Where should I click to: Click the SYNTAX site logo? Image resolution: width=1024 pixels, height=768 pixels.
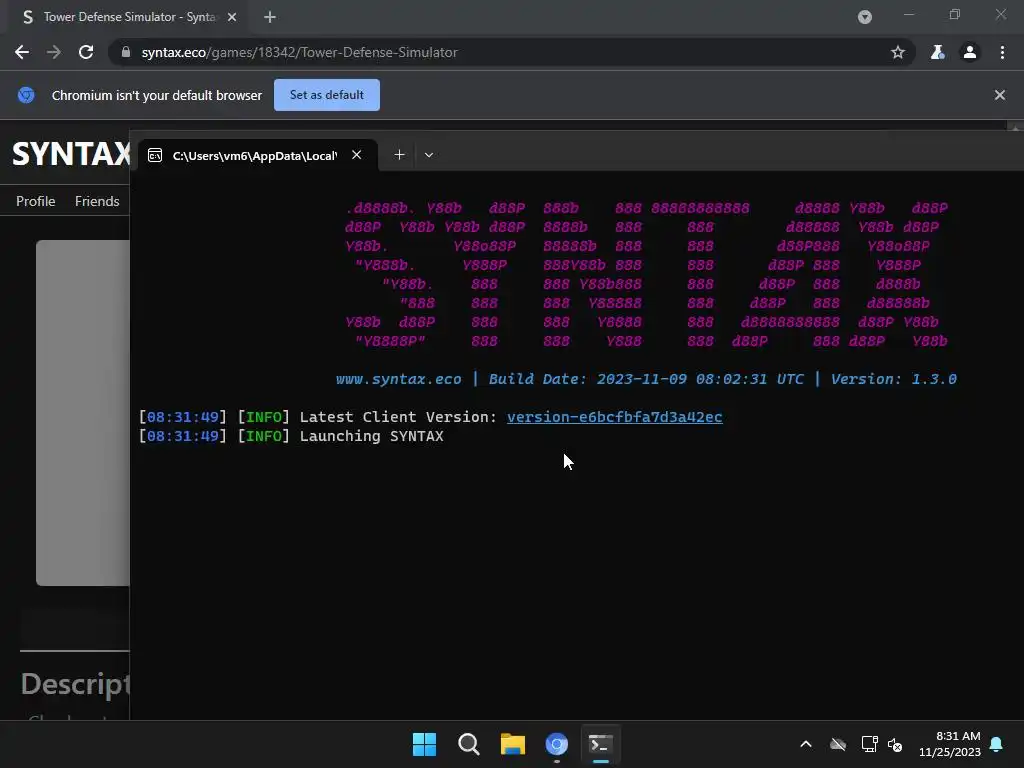[x=71, y=154]
